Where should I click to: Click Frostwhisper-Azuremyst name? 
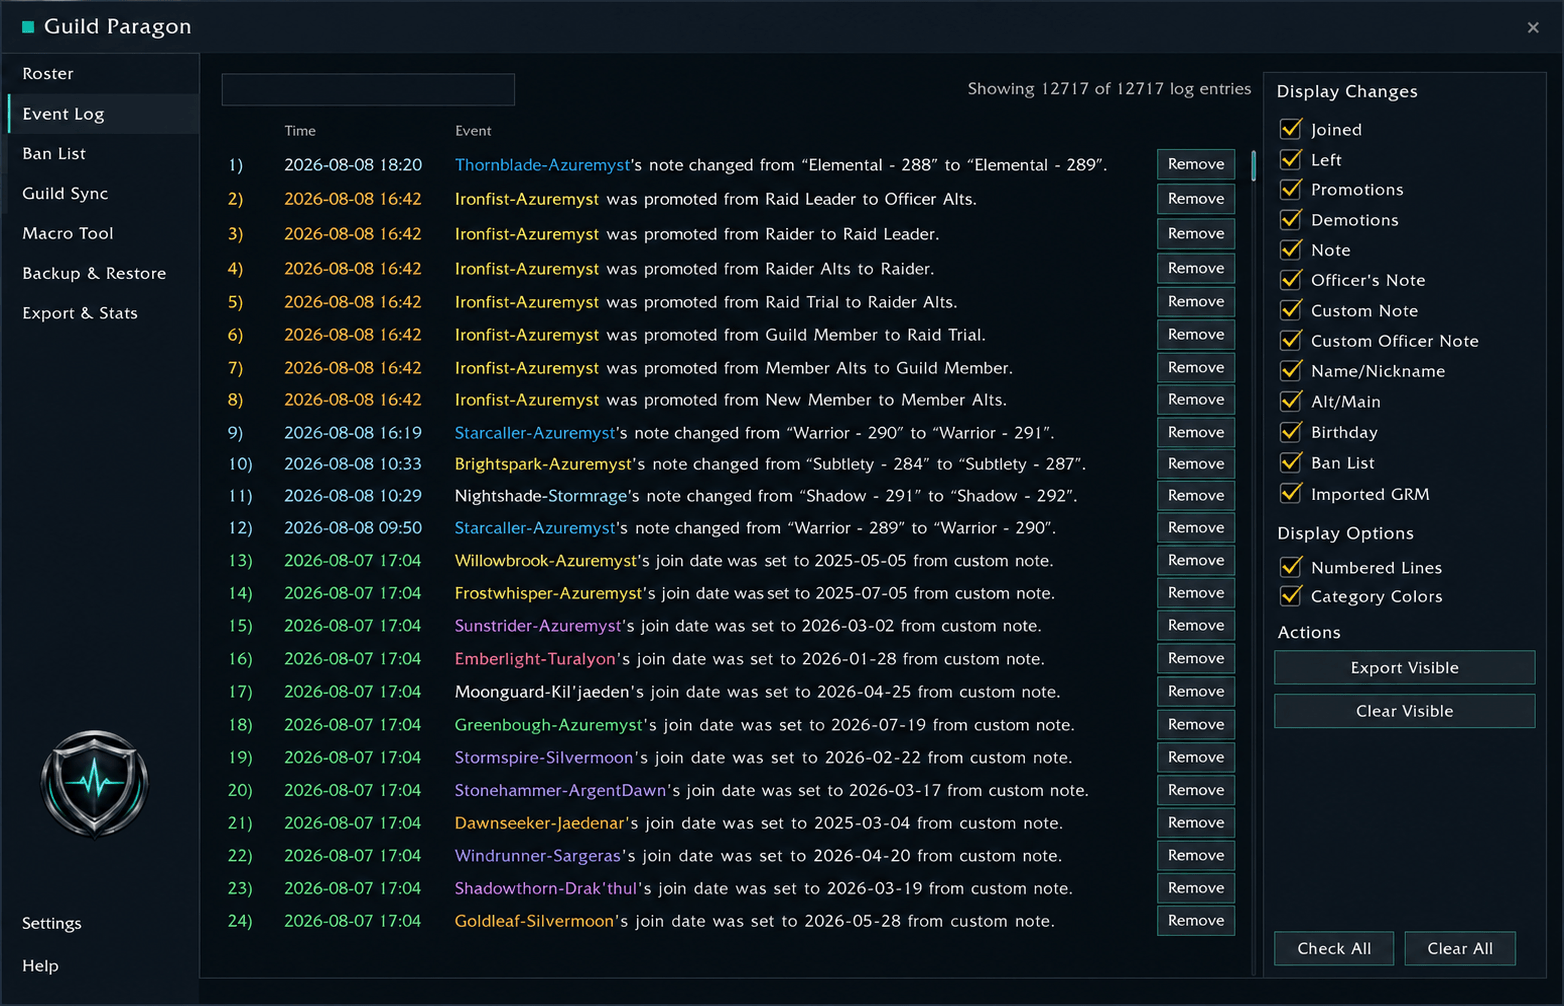548,593
